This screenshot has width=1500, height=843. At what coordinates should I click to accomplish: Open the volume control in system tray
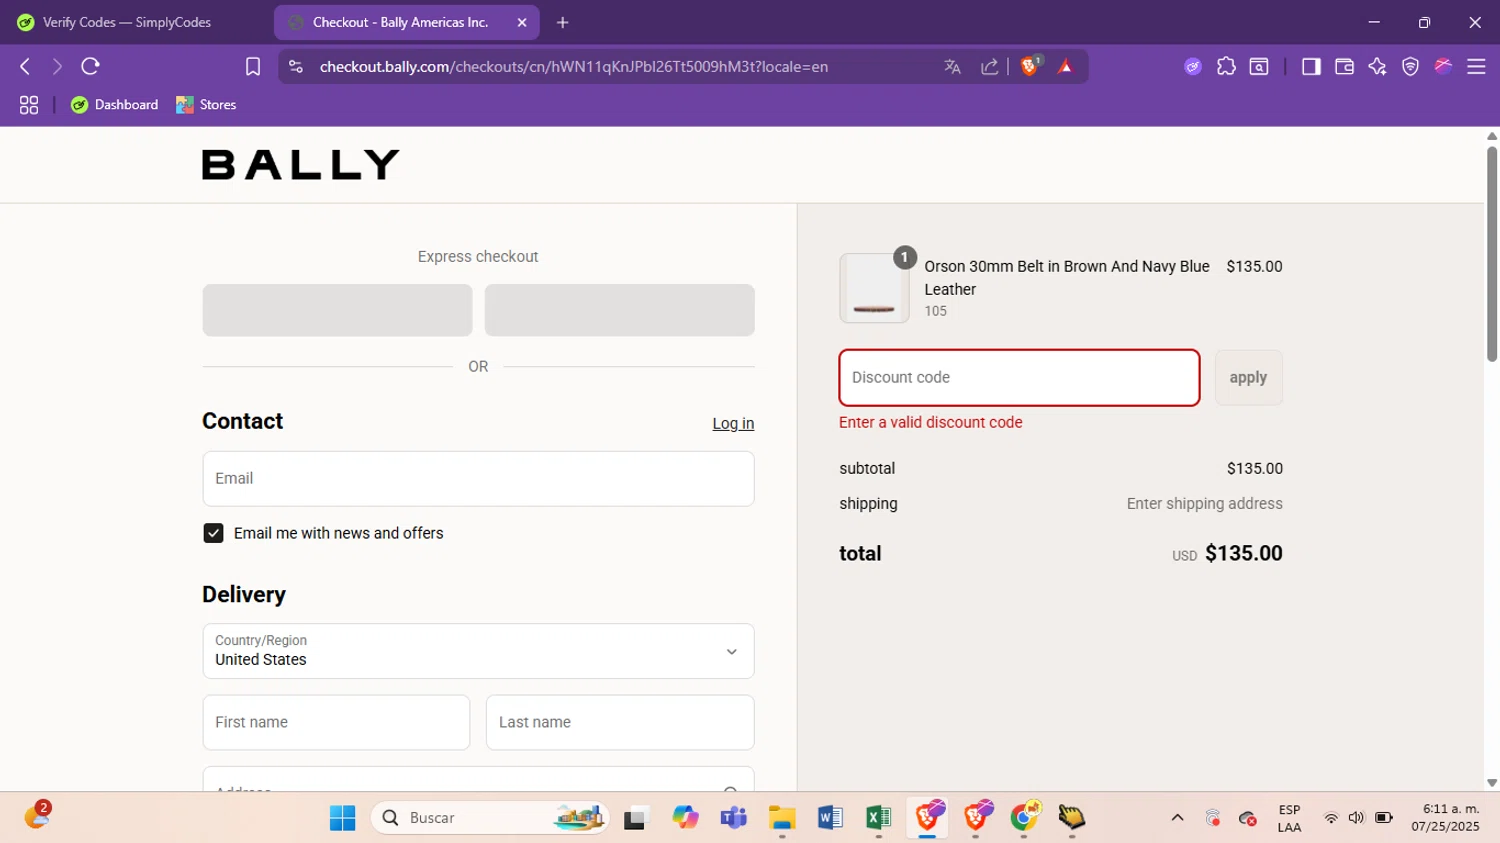(1356, 818)
